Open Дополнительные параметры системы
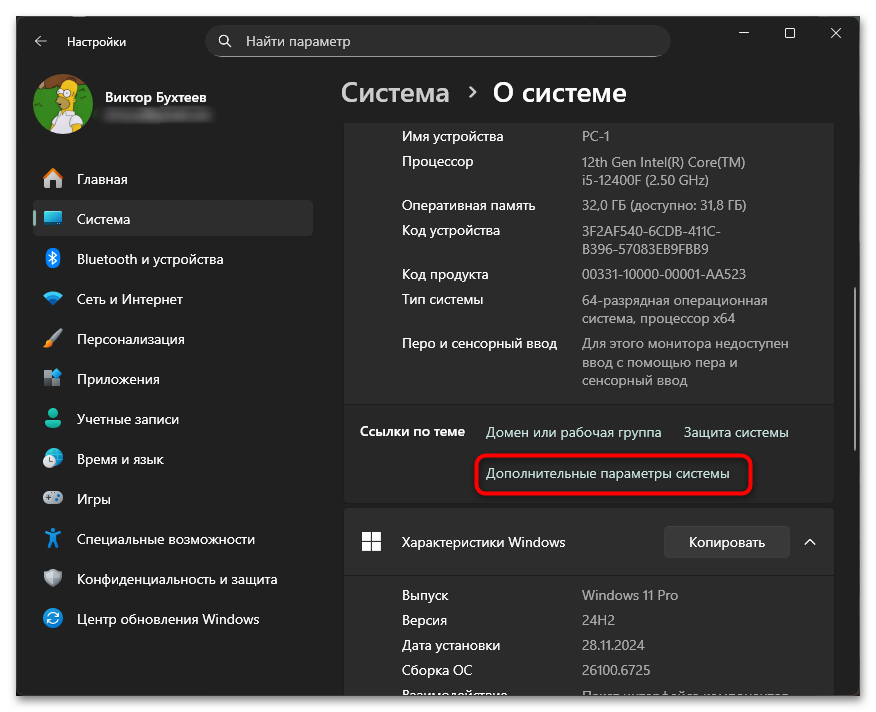 (613, 474)
